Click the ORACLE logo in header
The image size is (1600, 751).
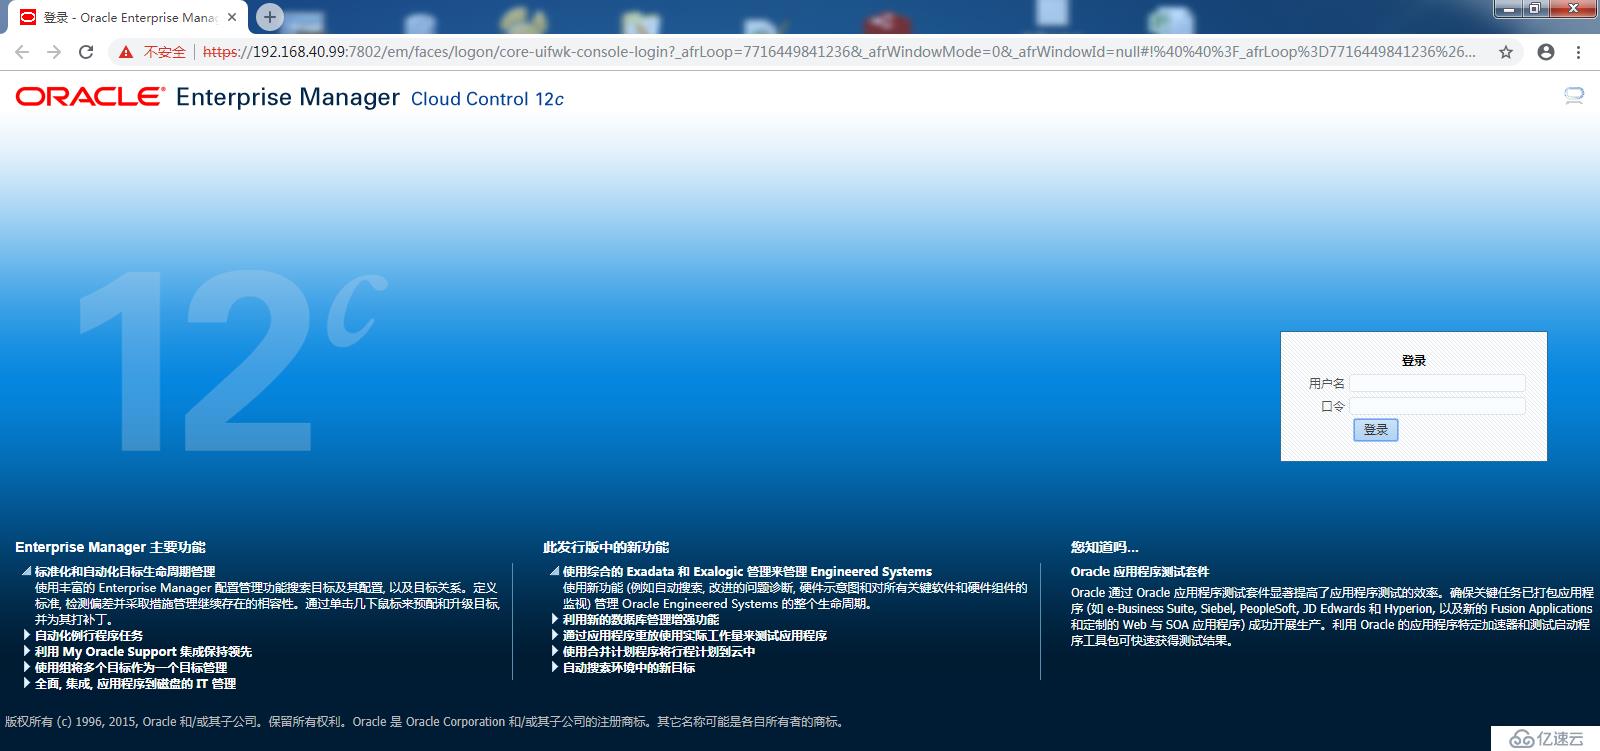pyautogui.click(x=90, y=97)
